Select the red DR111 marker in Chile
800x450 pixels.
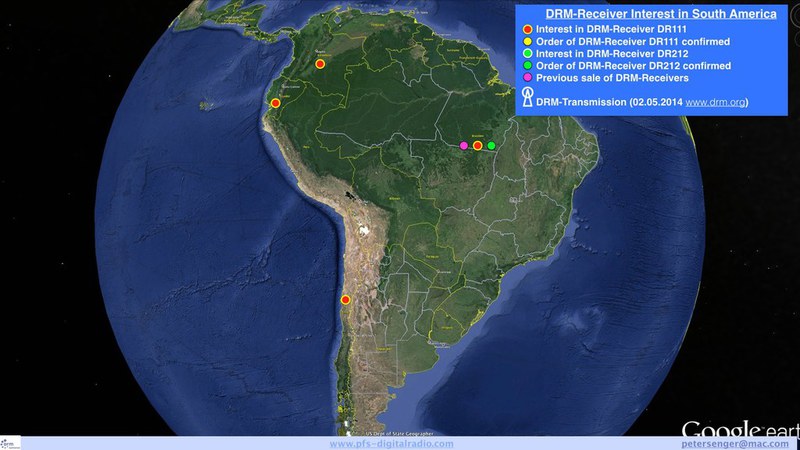tap(345, 299)
